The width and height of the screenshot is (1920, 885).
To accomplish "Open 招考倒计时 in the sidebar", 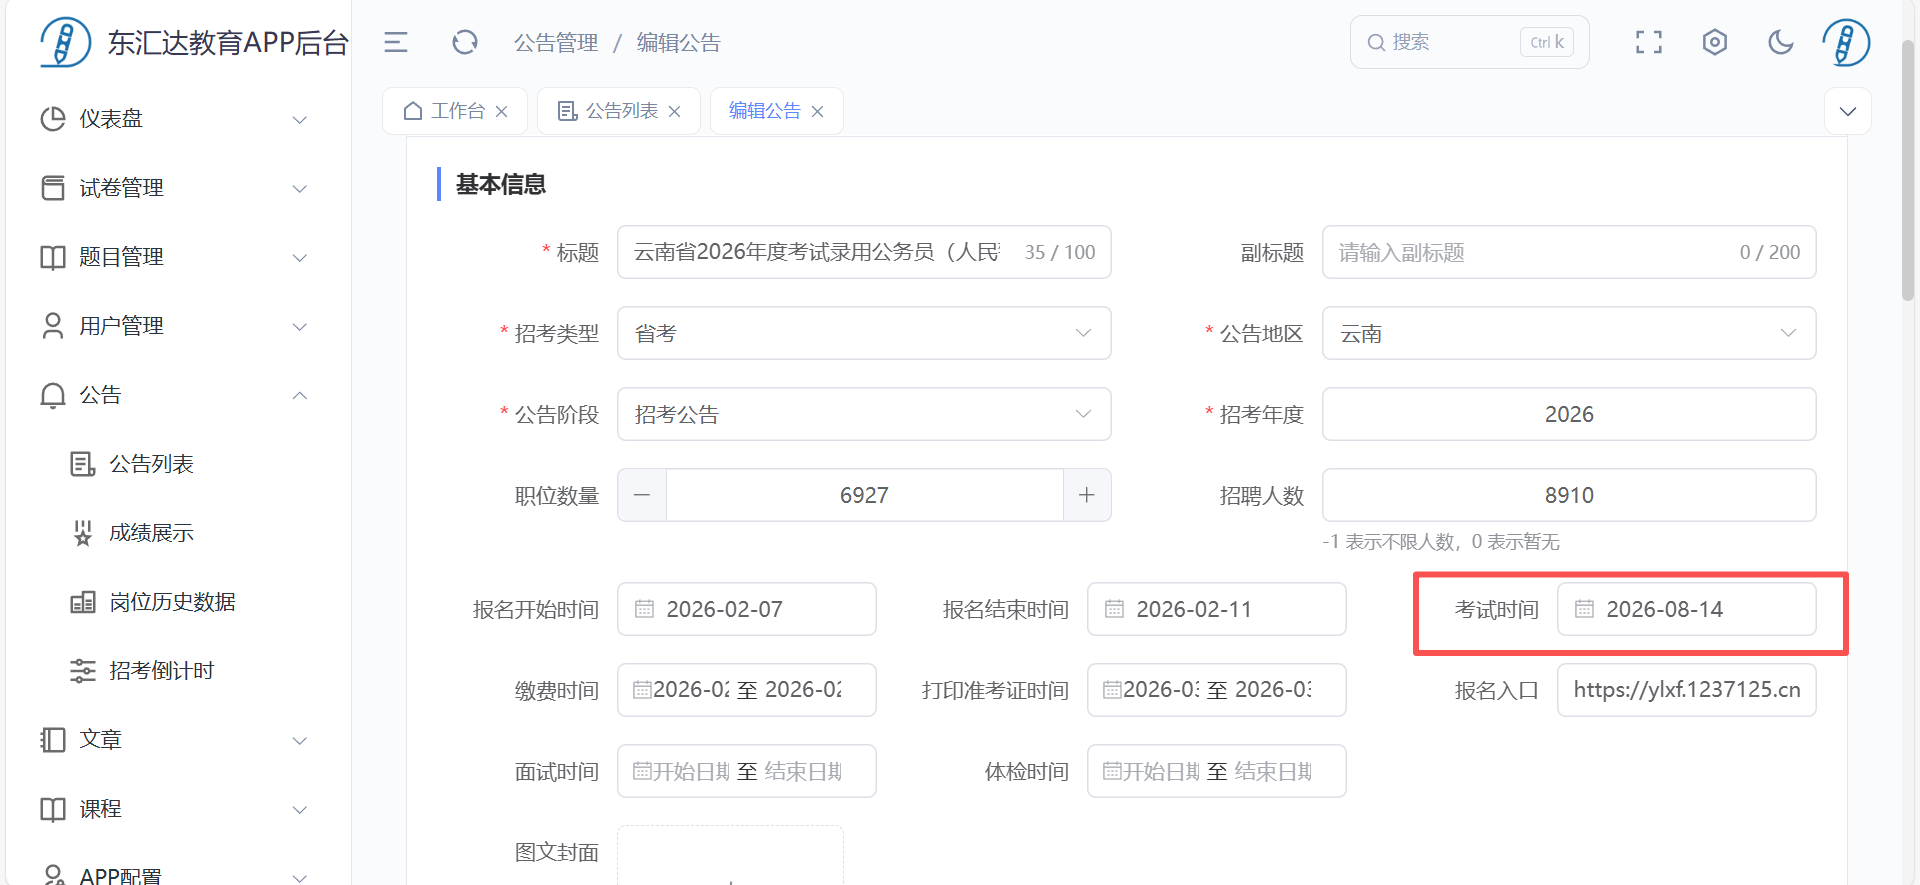I will (161, 671).
